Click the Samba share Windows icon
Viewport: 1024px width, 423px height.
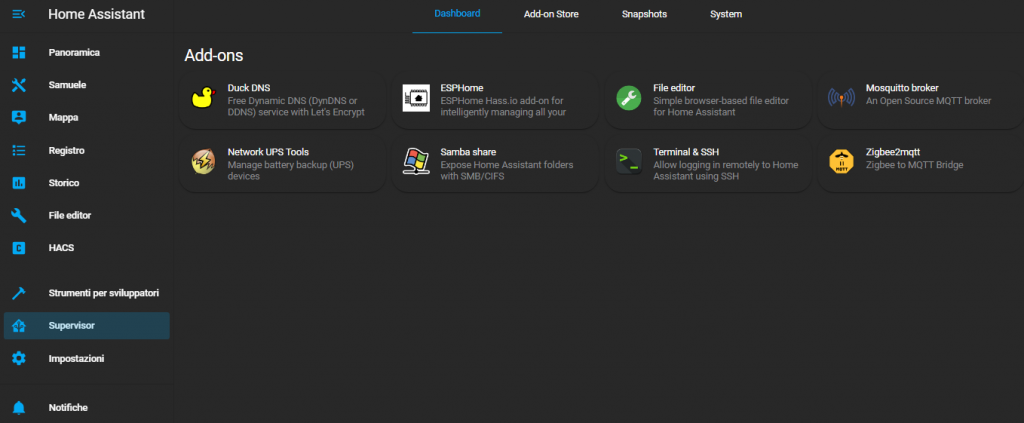tap(416, 162)
